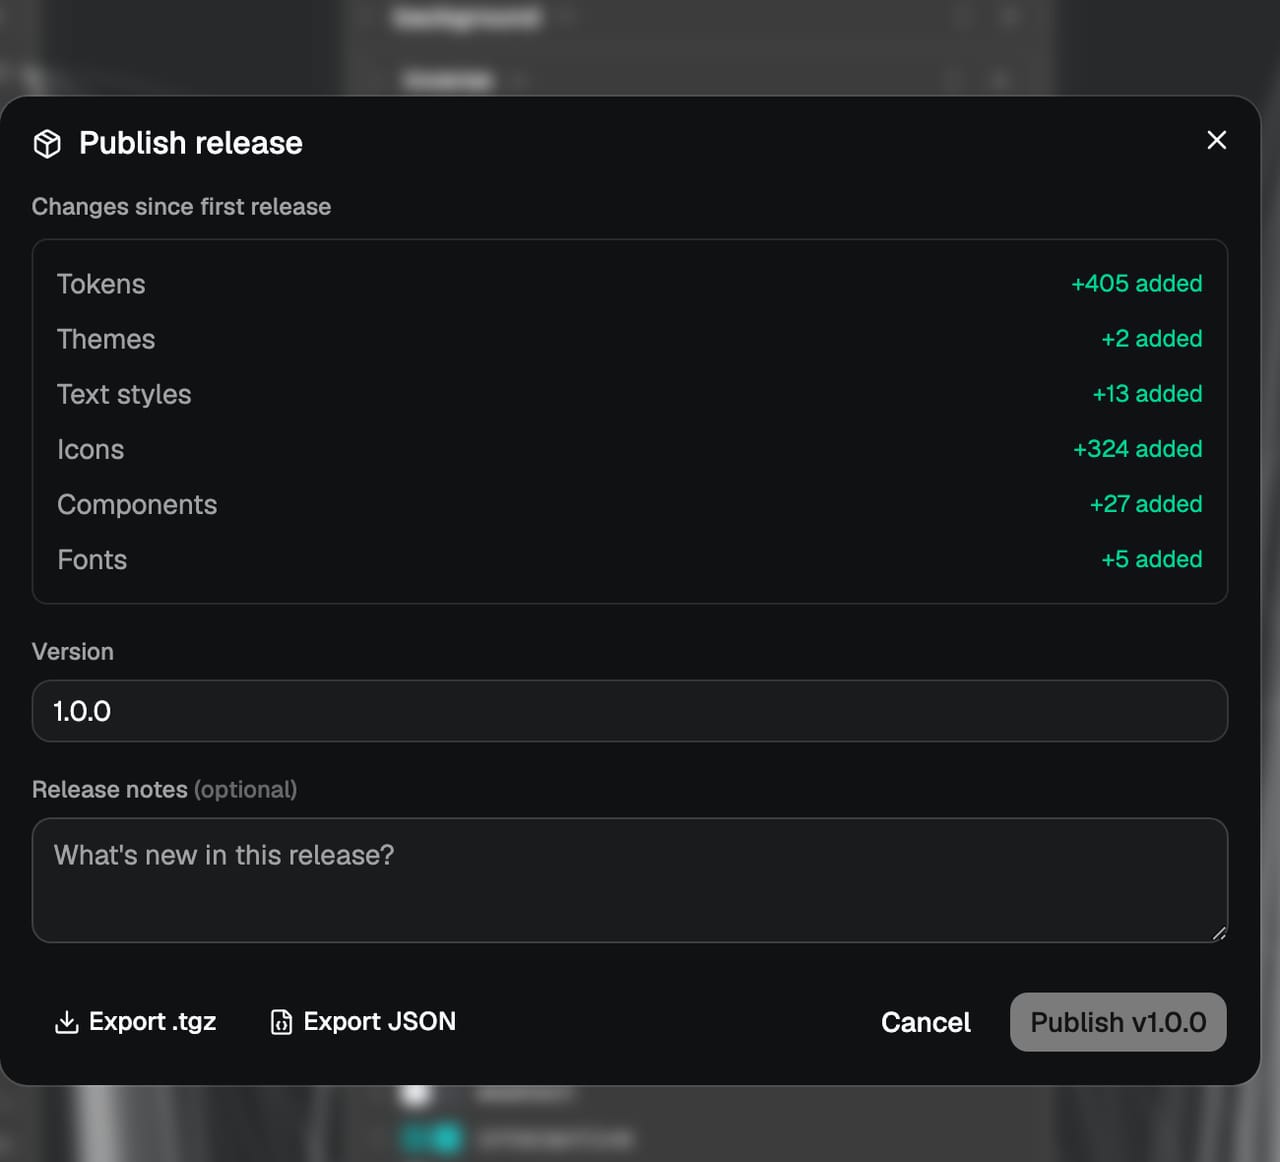Screen dimensions: 1280x1162
Task: Click the +13 added count
Action: pos(1147,394)
